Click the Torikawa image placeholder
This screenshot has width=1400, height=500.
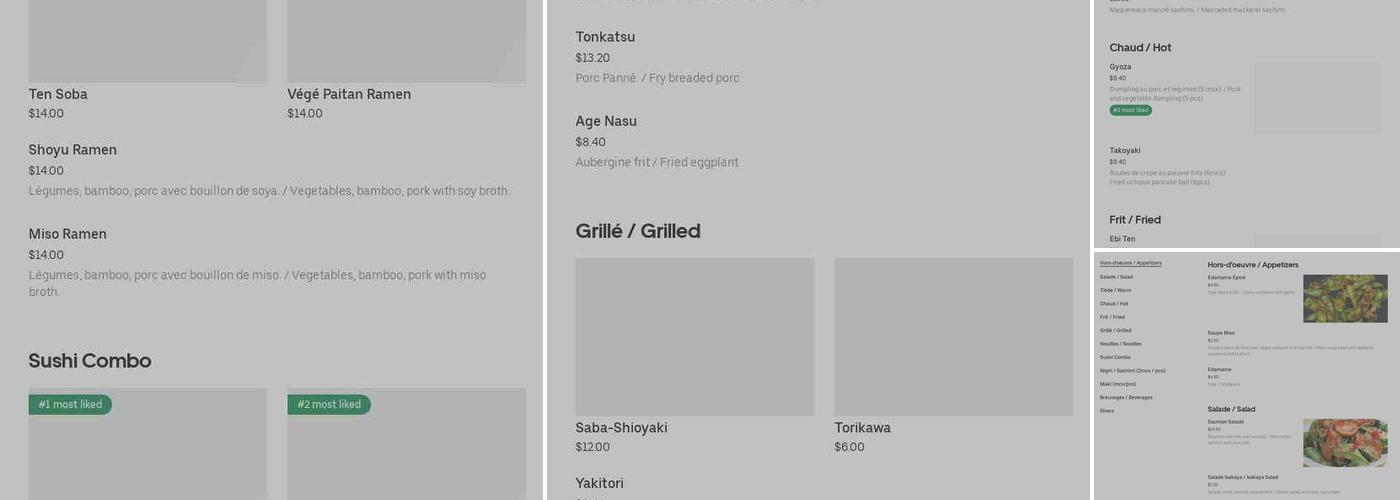[x=953, y=337]
